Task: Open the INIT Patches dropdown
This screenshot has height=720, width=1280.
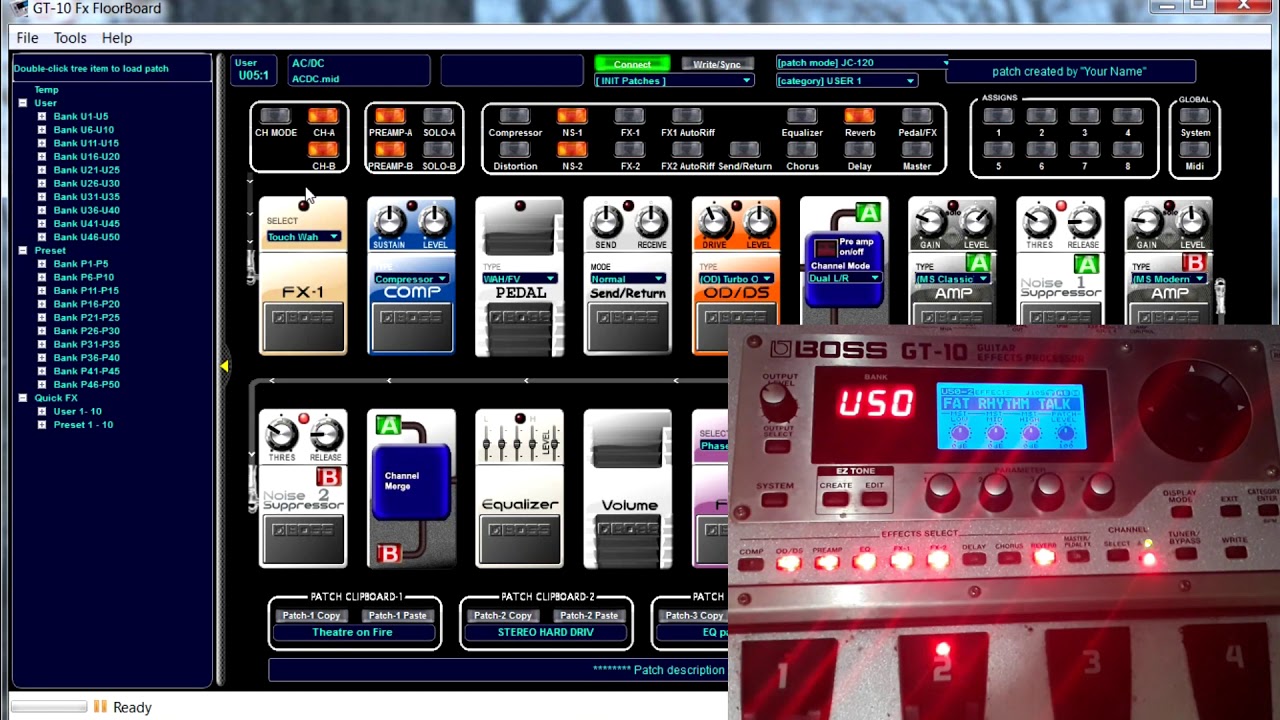Action: tap(674, 81)
